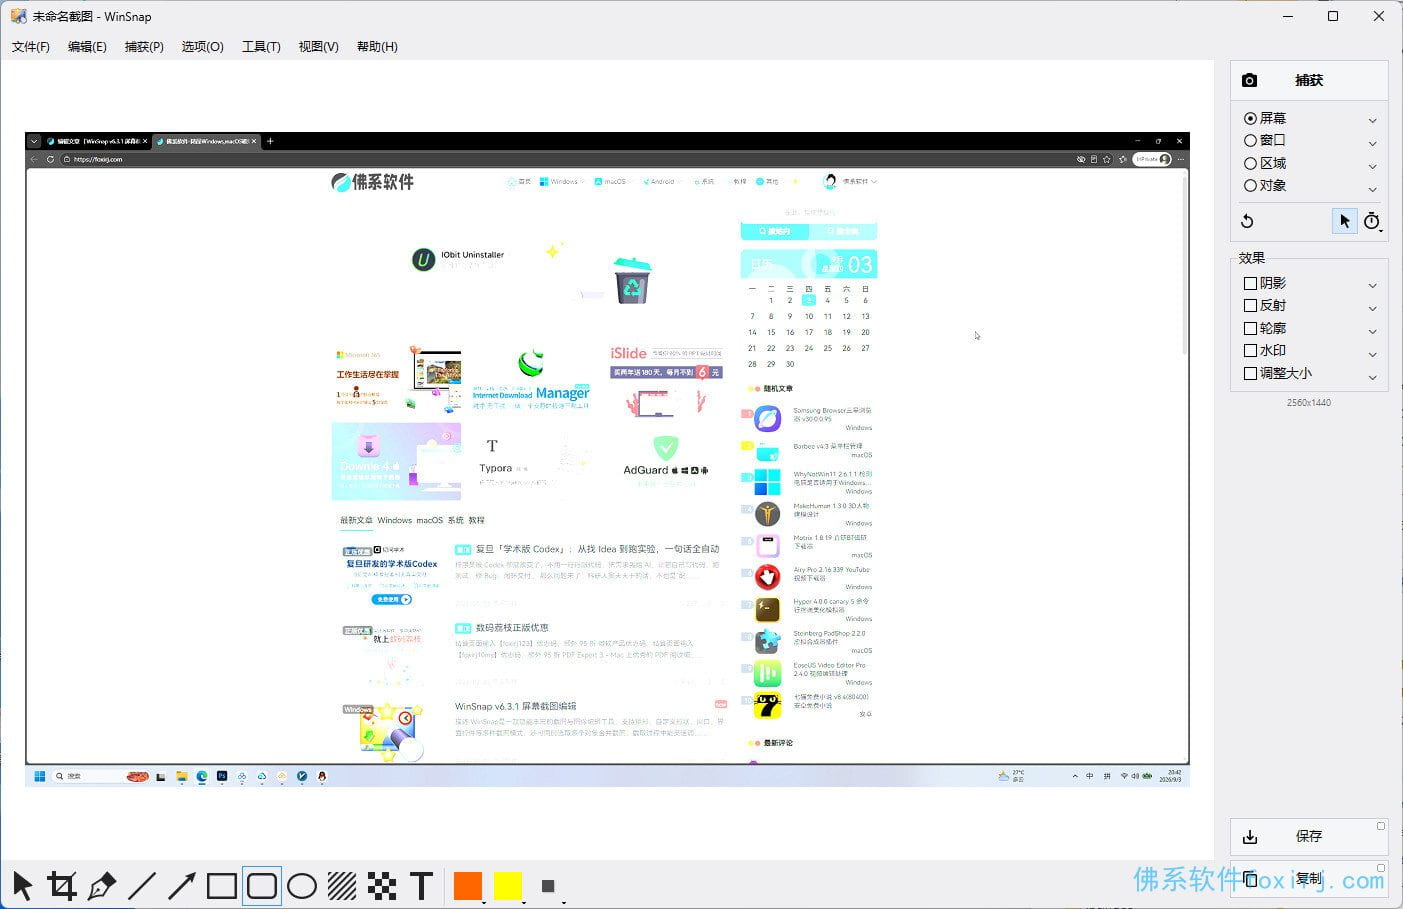This screenshot has height=909, width=1403.
Task: Select the diagonal hatch Highlight tool
Action: [342, 886]
